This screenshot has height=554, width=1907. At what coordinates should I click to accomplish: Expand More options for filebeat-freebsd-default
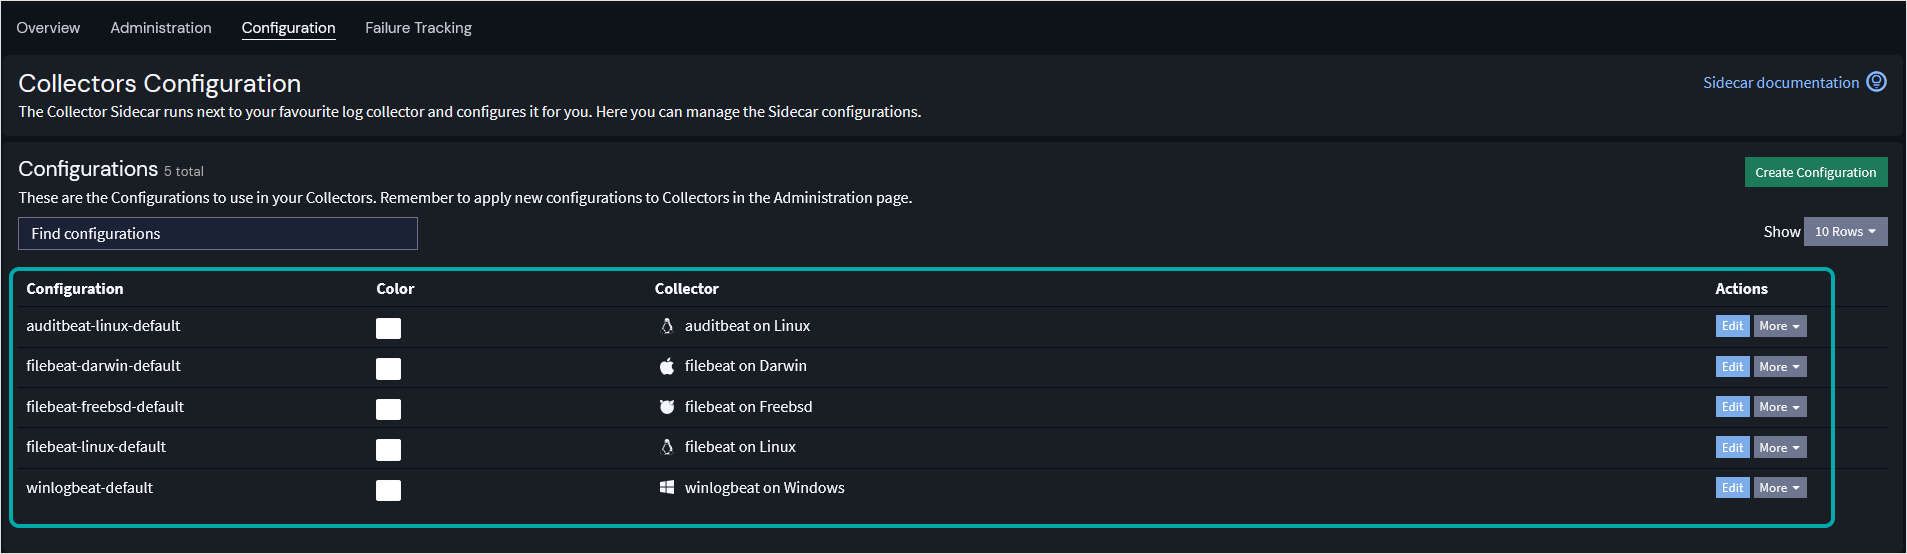(1780, 407)
